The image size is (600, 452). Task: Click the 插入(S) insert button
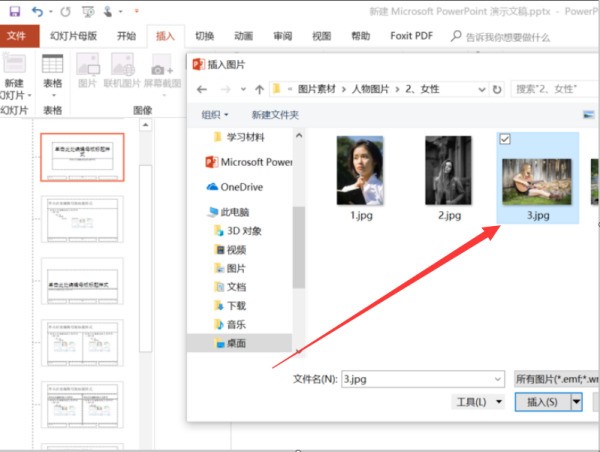point(541,402)
